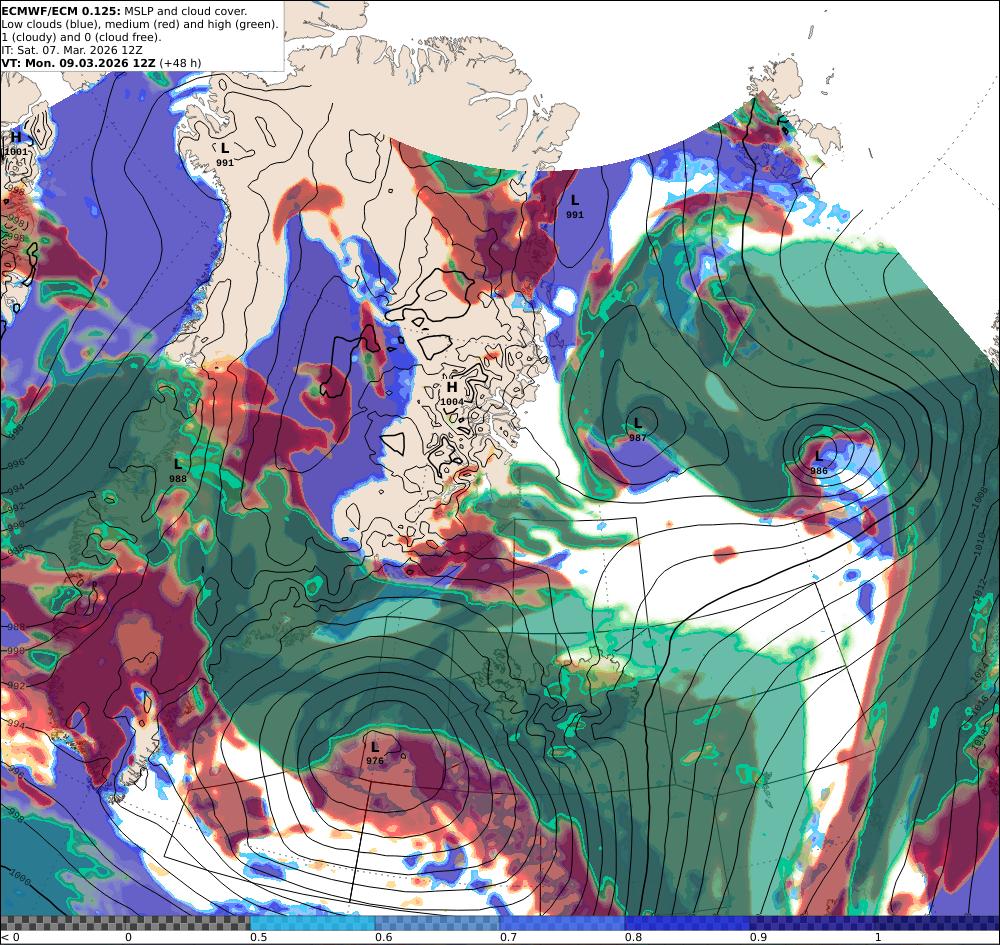Image resolution: width=1000 pixels, height=945 pixels.
Task: Click the '1016' isobar label
Action: click(x=982, y=707)
